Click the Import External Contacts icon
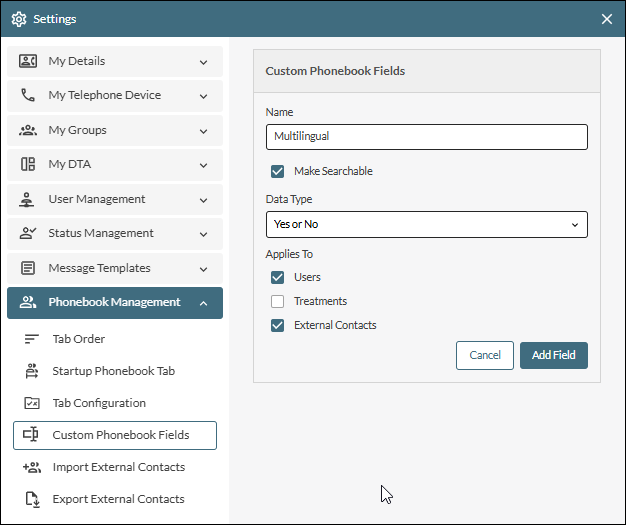This screenshot has height=525, width=626. 31,467
